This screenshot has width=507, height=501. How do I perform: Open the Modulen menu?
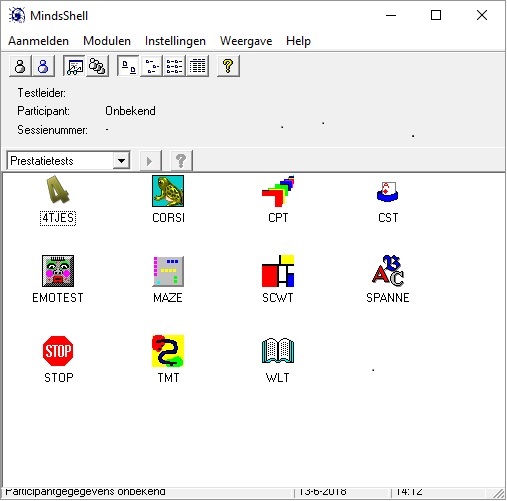coord(107,41)
